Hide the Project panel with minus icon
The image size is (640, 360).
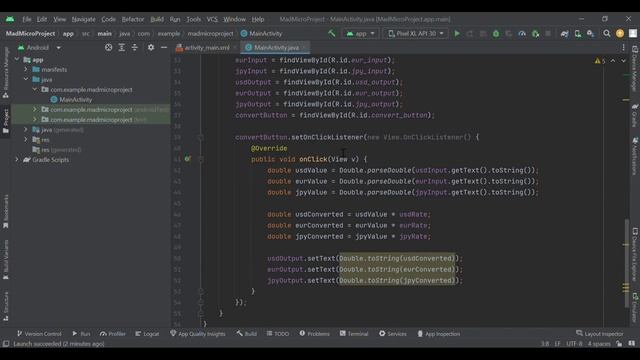(x=164, y=47)
